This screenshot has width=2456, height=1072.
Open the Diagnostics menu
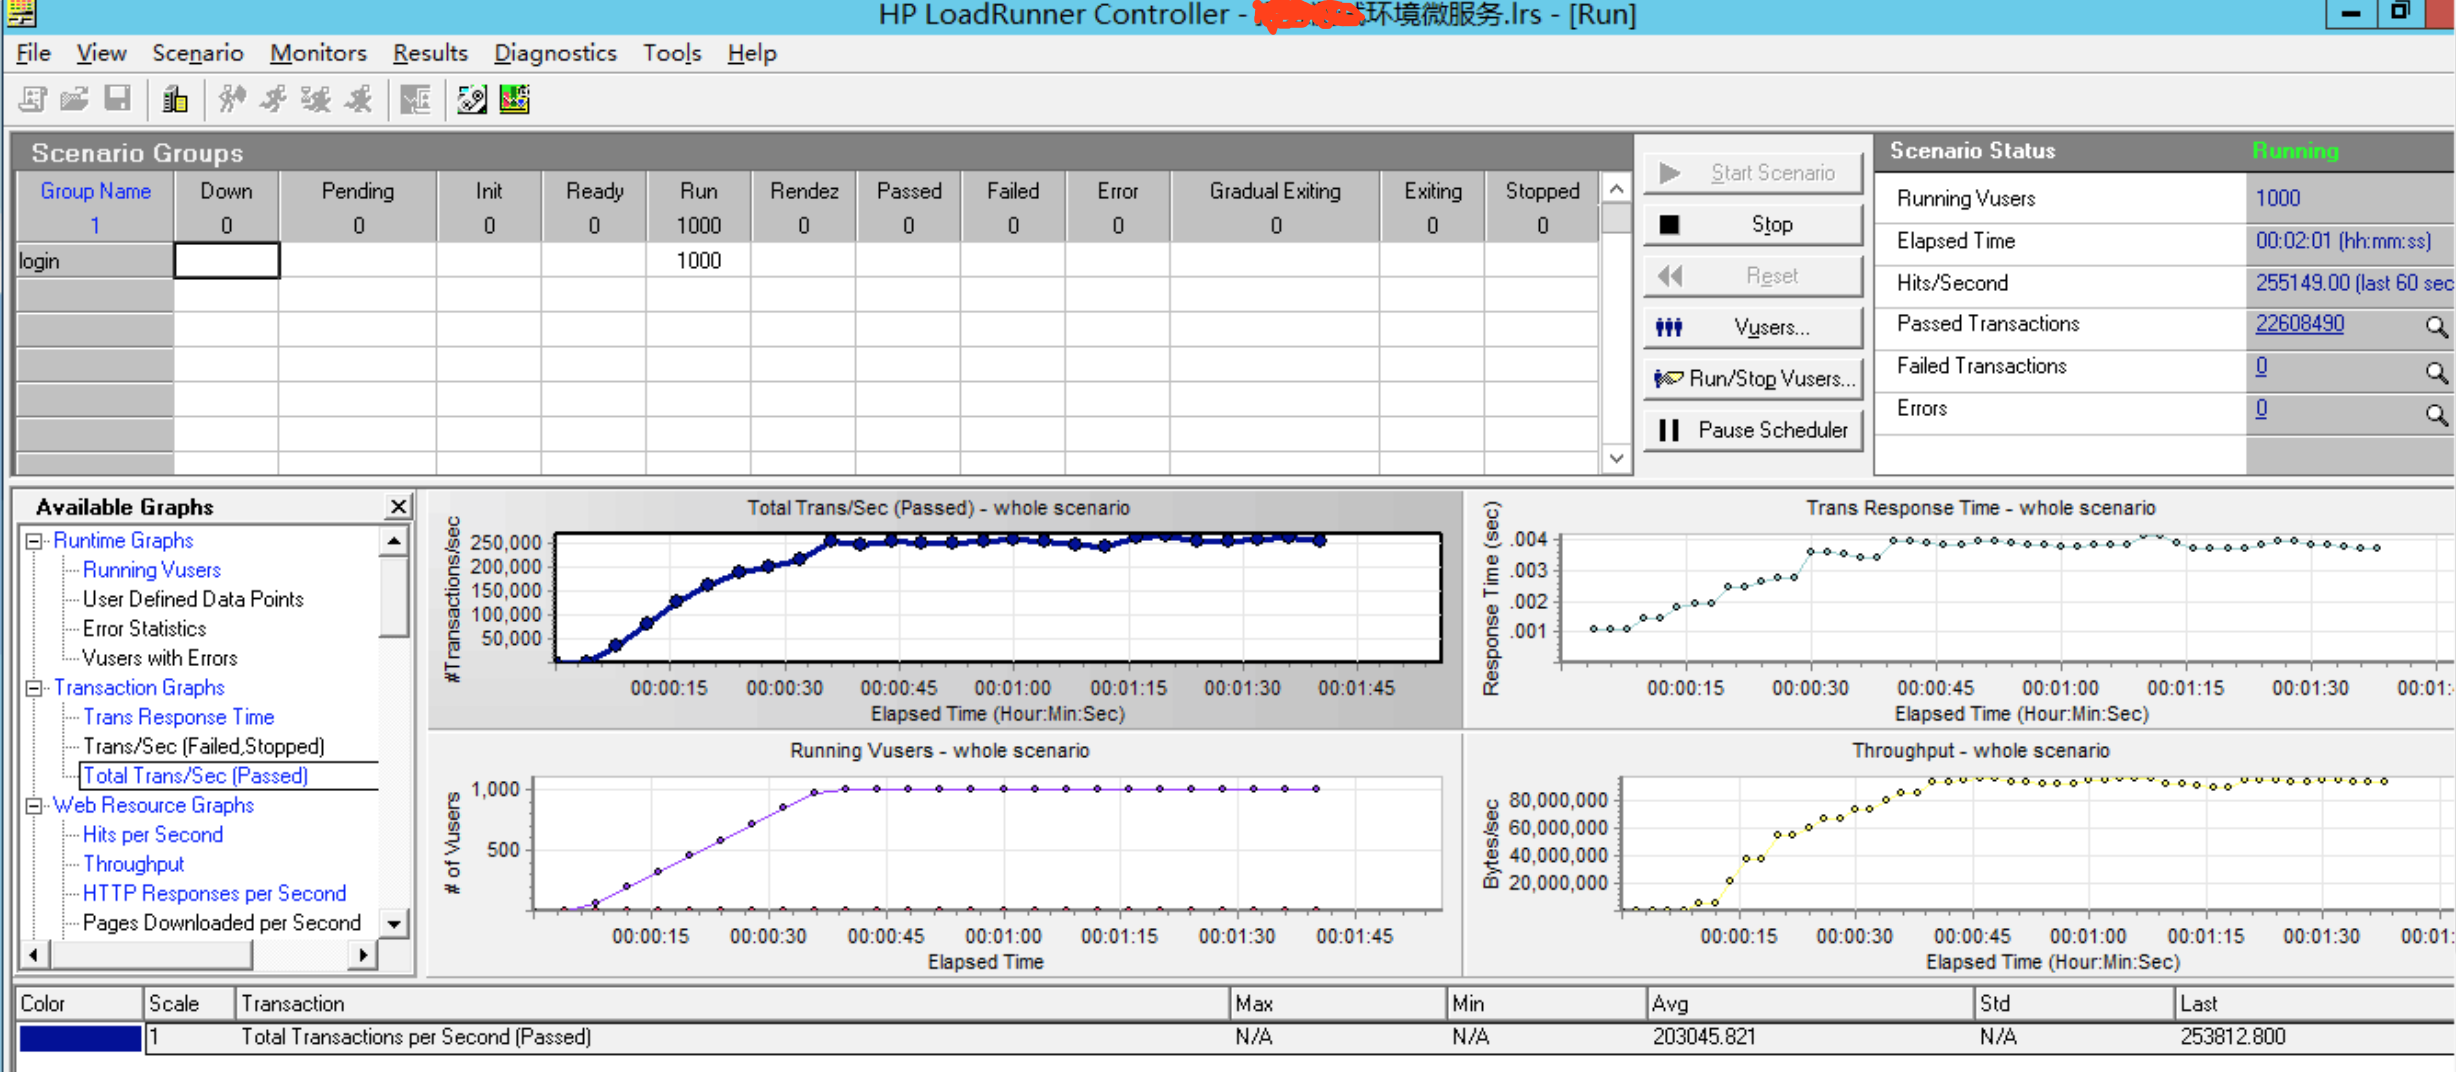555,53
